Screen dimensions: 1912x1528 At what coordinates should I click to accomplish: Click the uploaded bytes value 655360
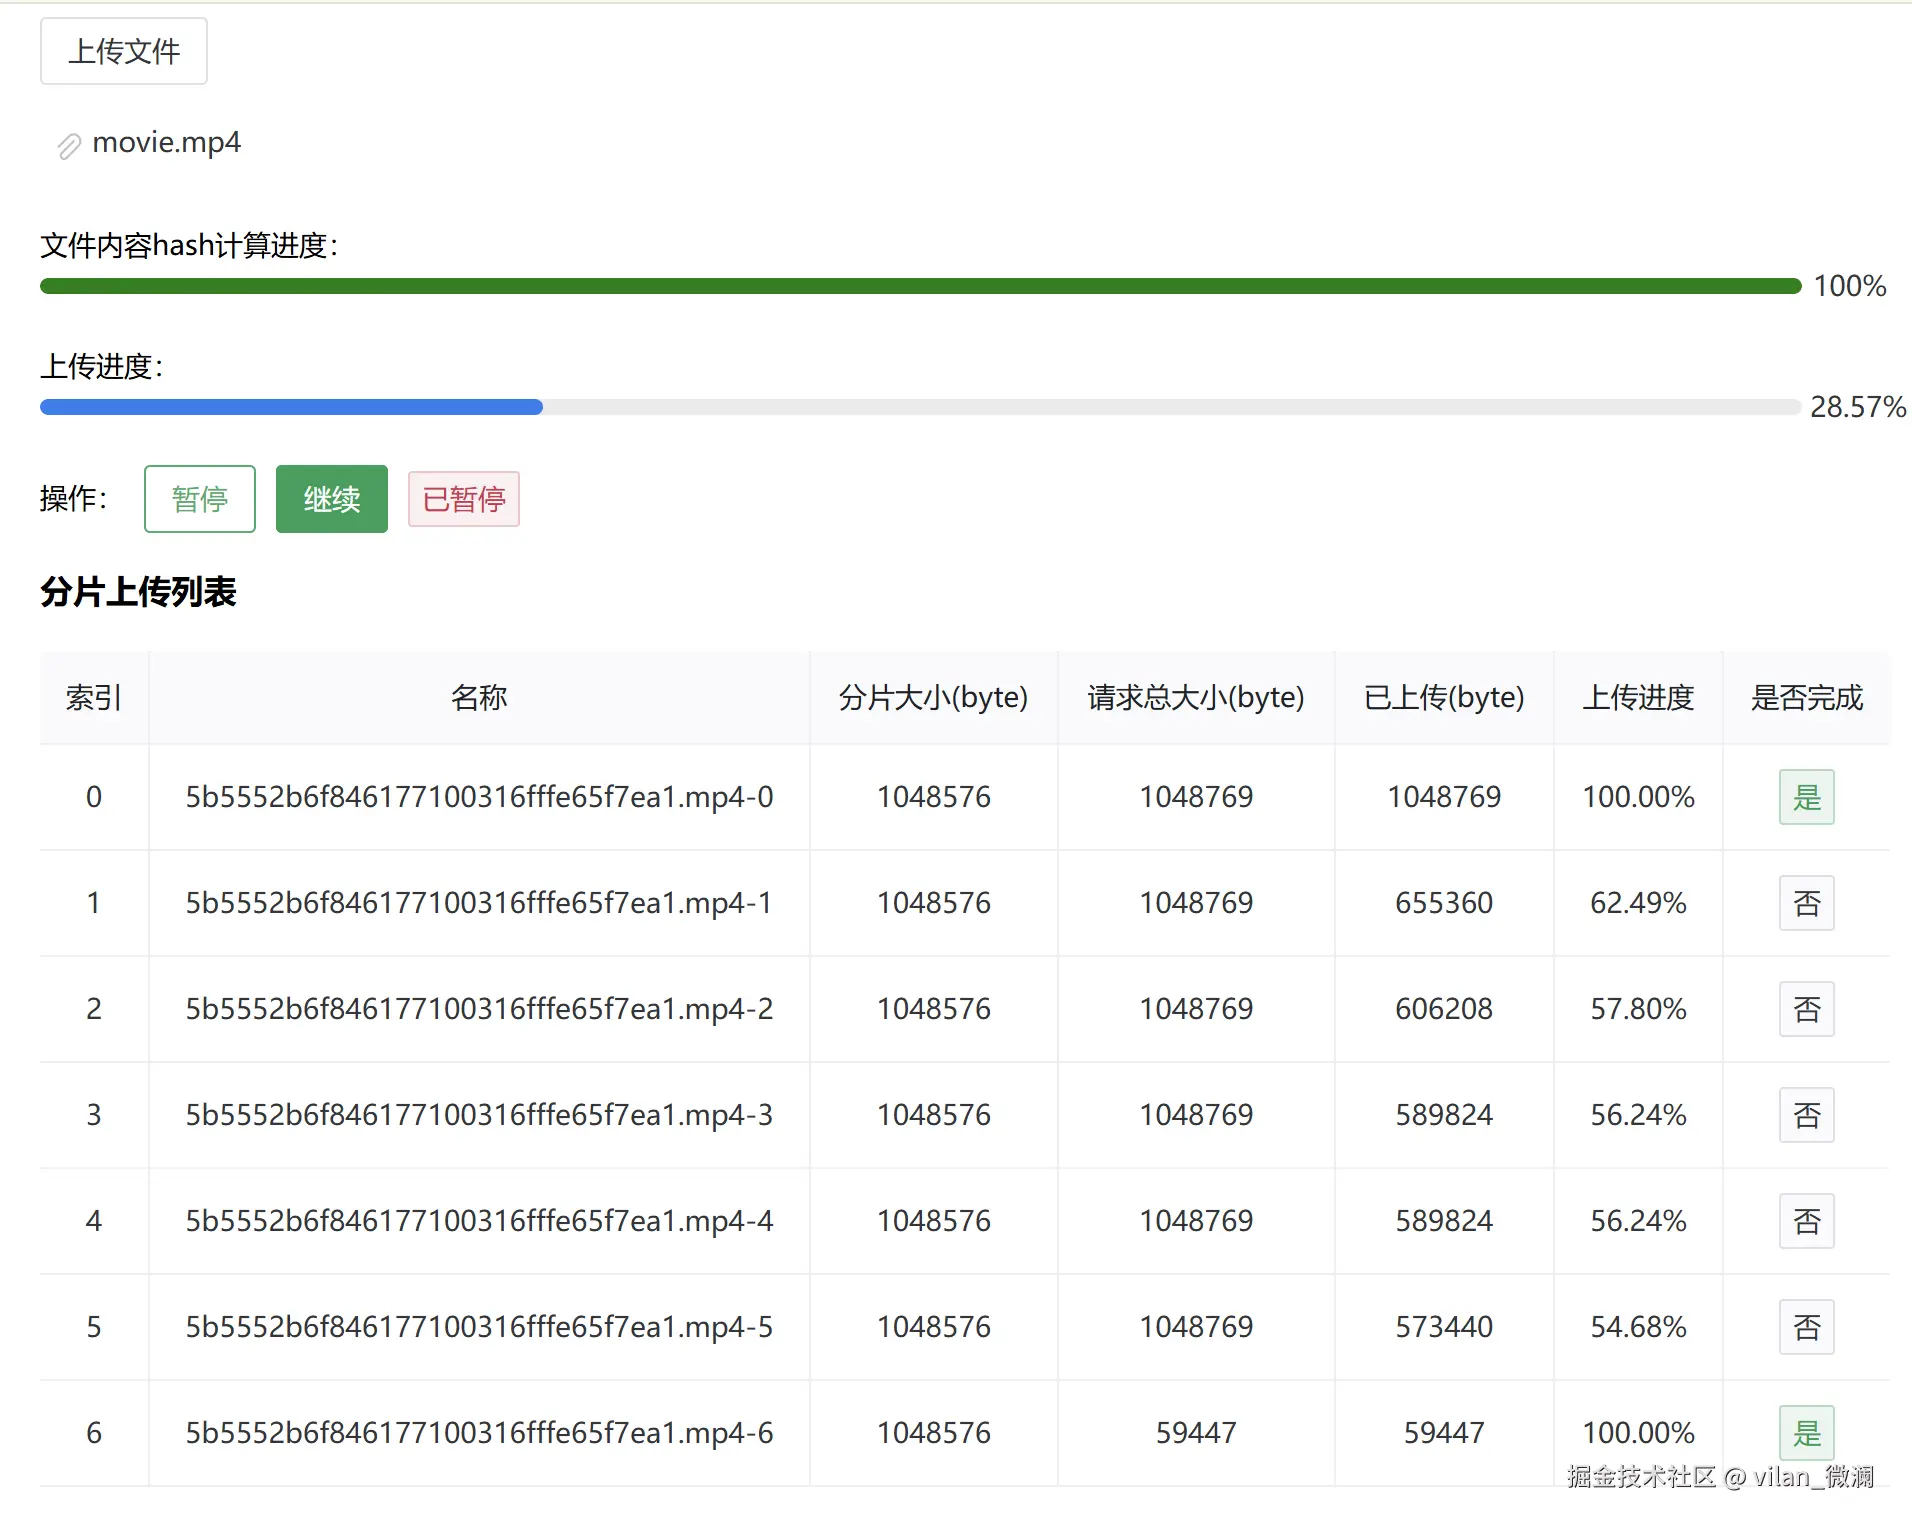1444,903
